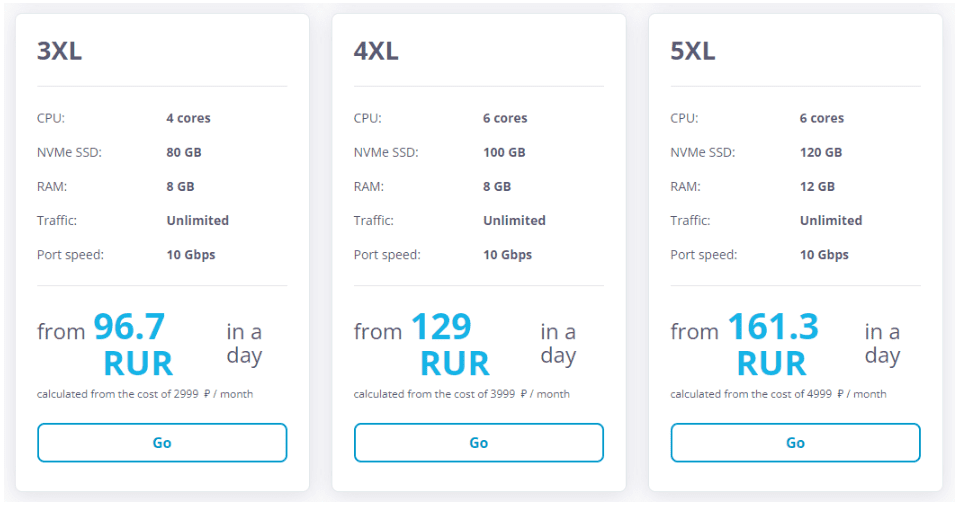Image resolution: width=959 pixels, height=506 pixels.
Task: Select the 3XL plan heading
Action: (x=59, y=51)
